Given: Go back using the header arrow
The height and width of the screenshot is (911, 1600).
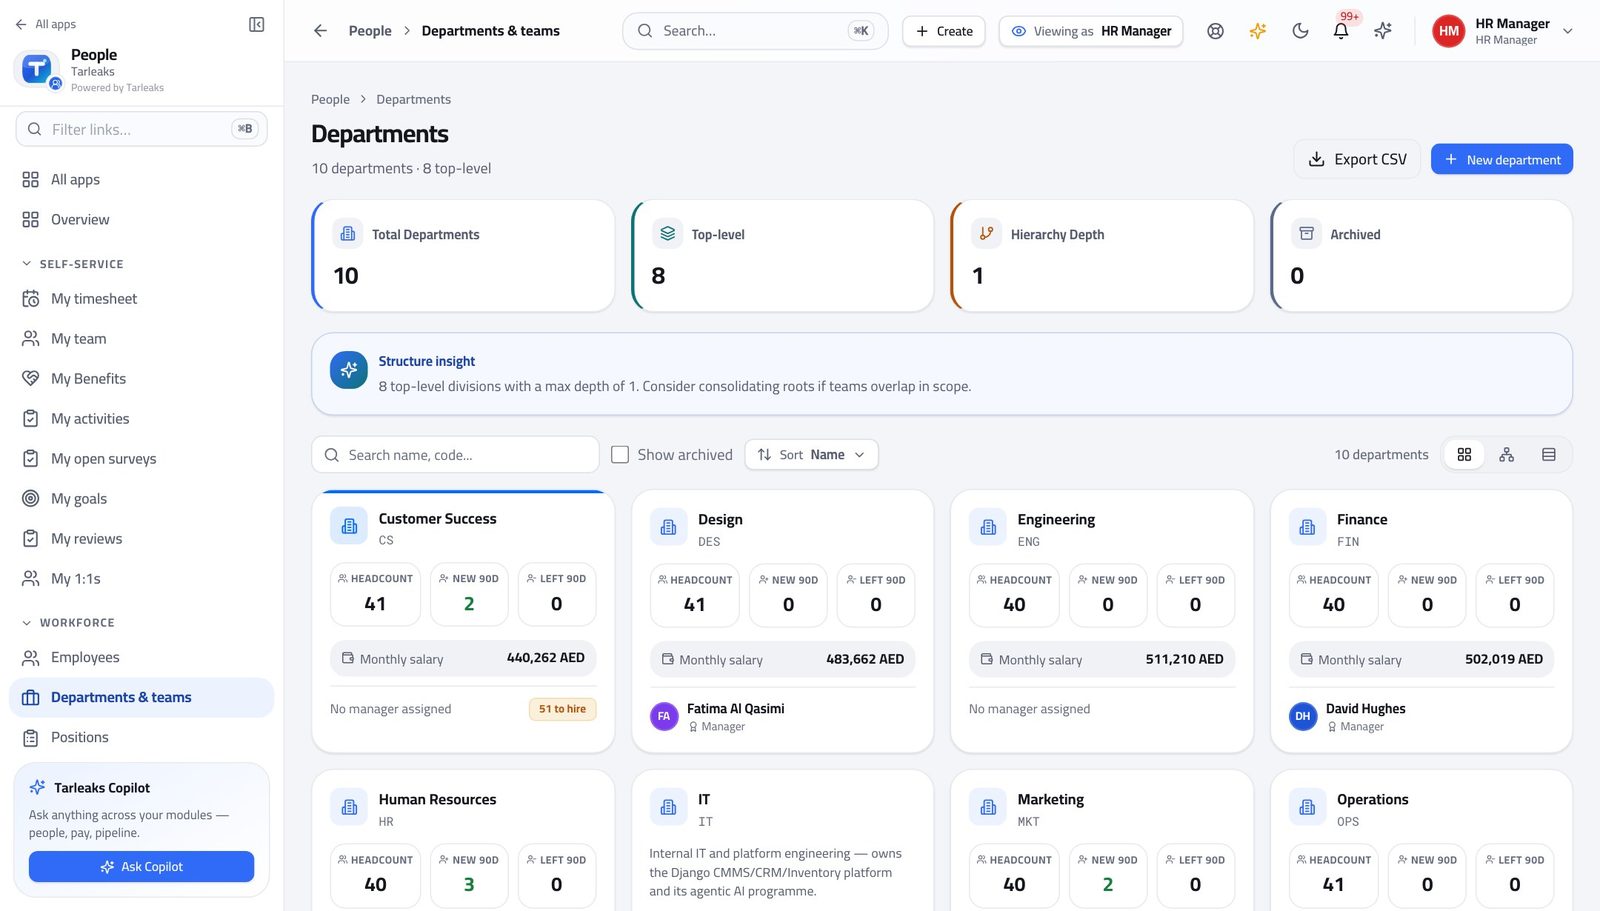Looking at the screenshot, I should (320, 31).
